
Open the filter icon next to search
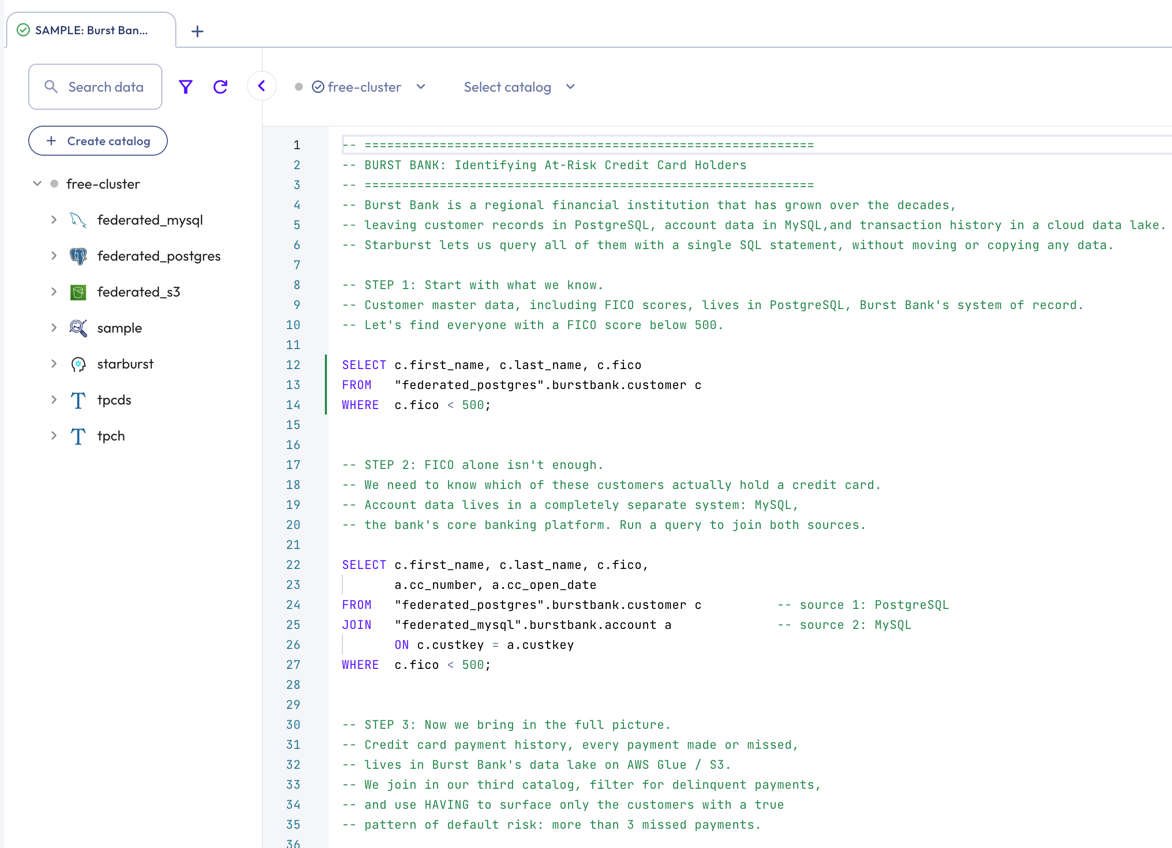[185, 87]
